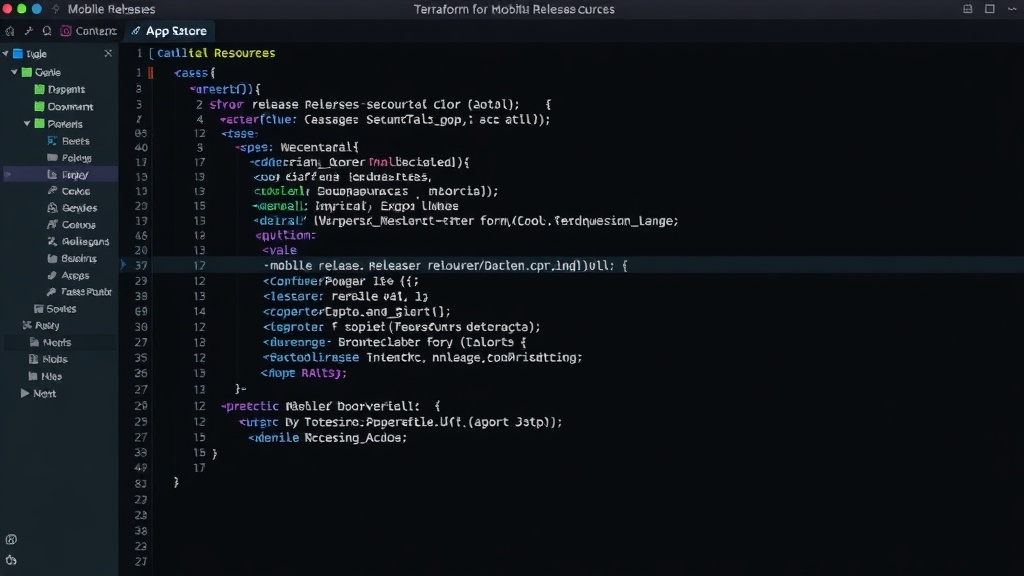Toggle the orange breakpoint marker on line 1
The image size is (1024, 576).
pos(151,72)
